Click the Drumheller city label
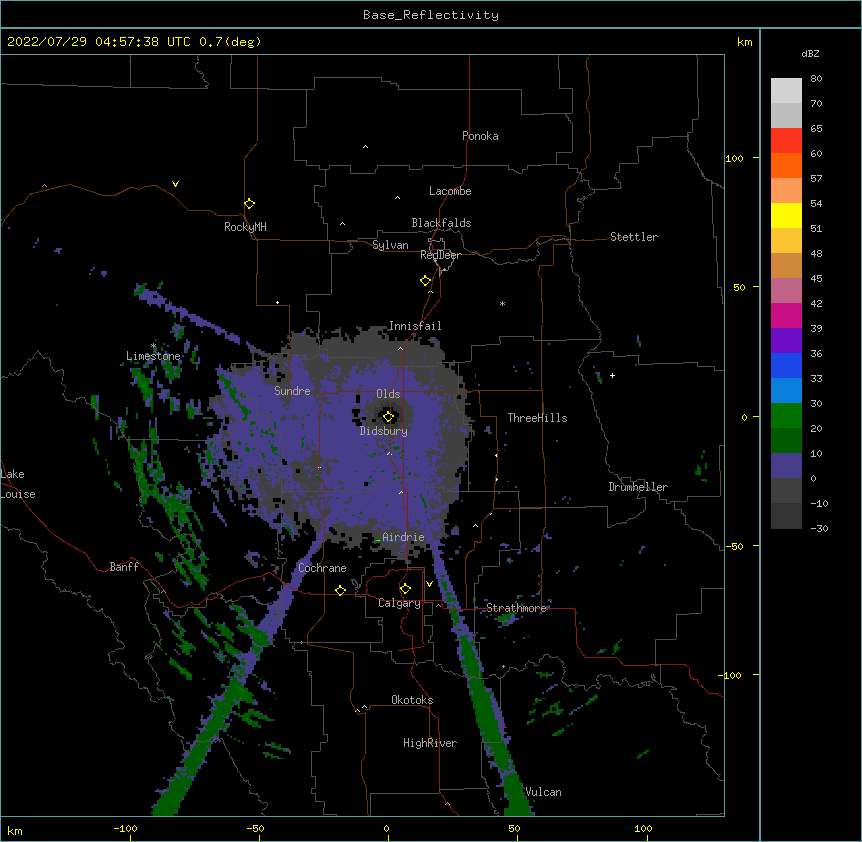 coord(638,487)
